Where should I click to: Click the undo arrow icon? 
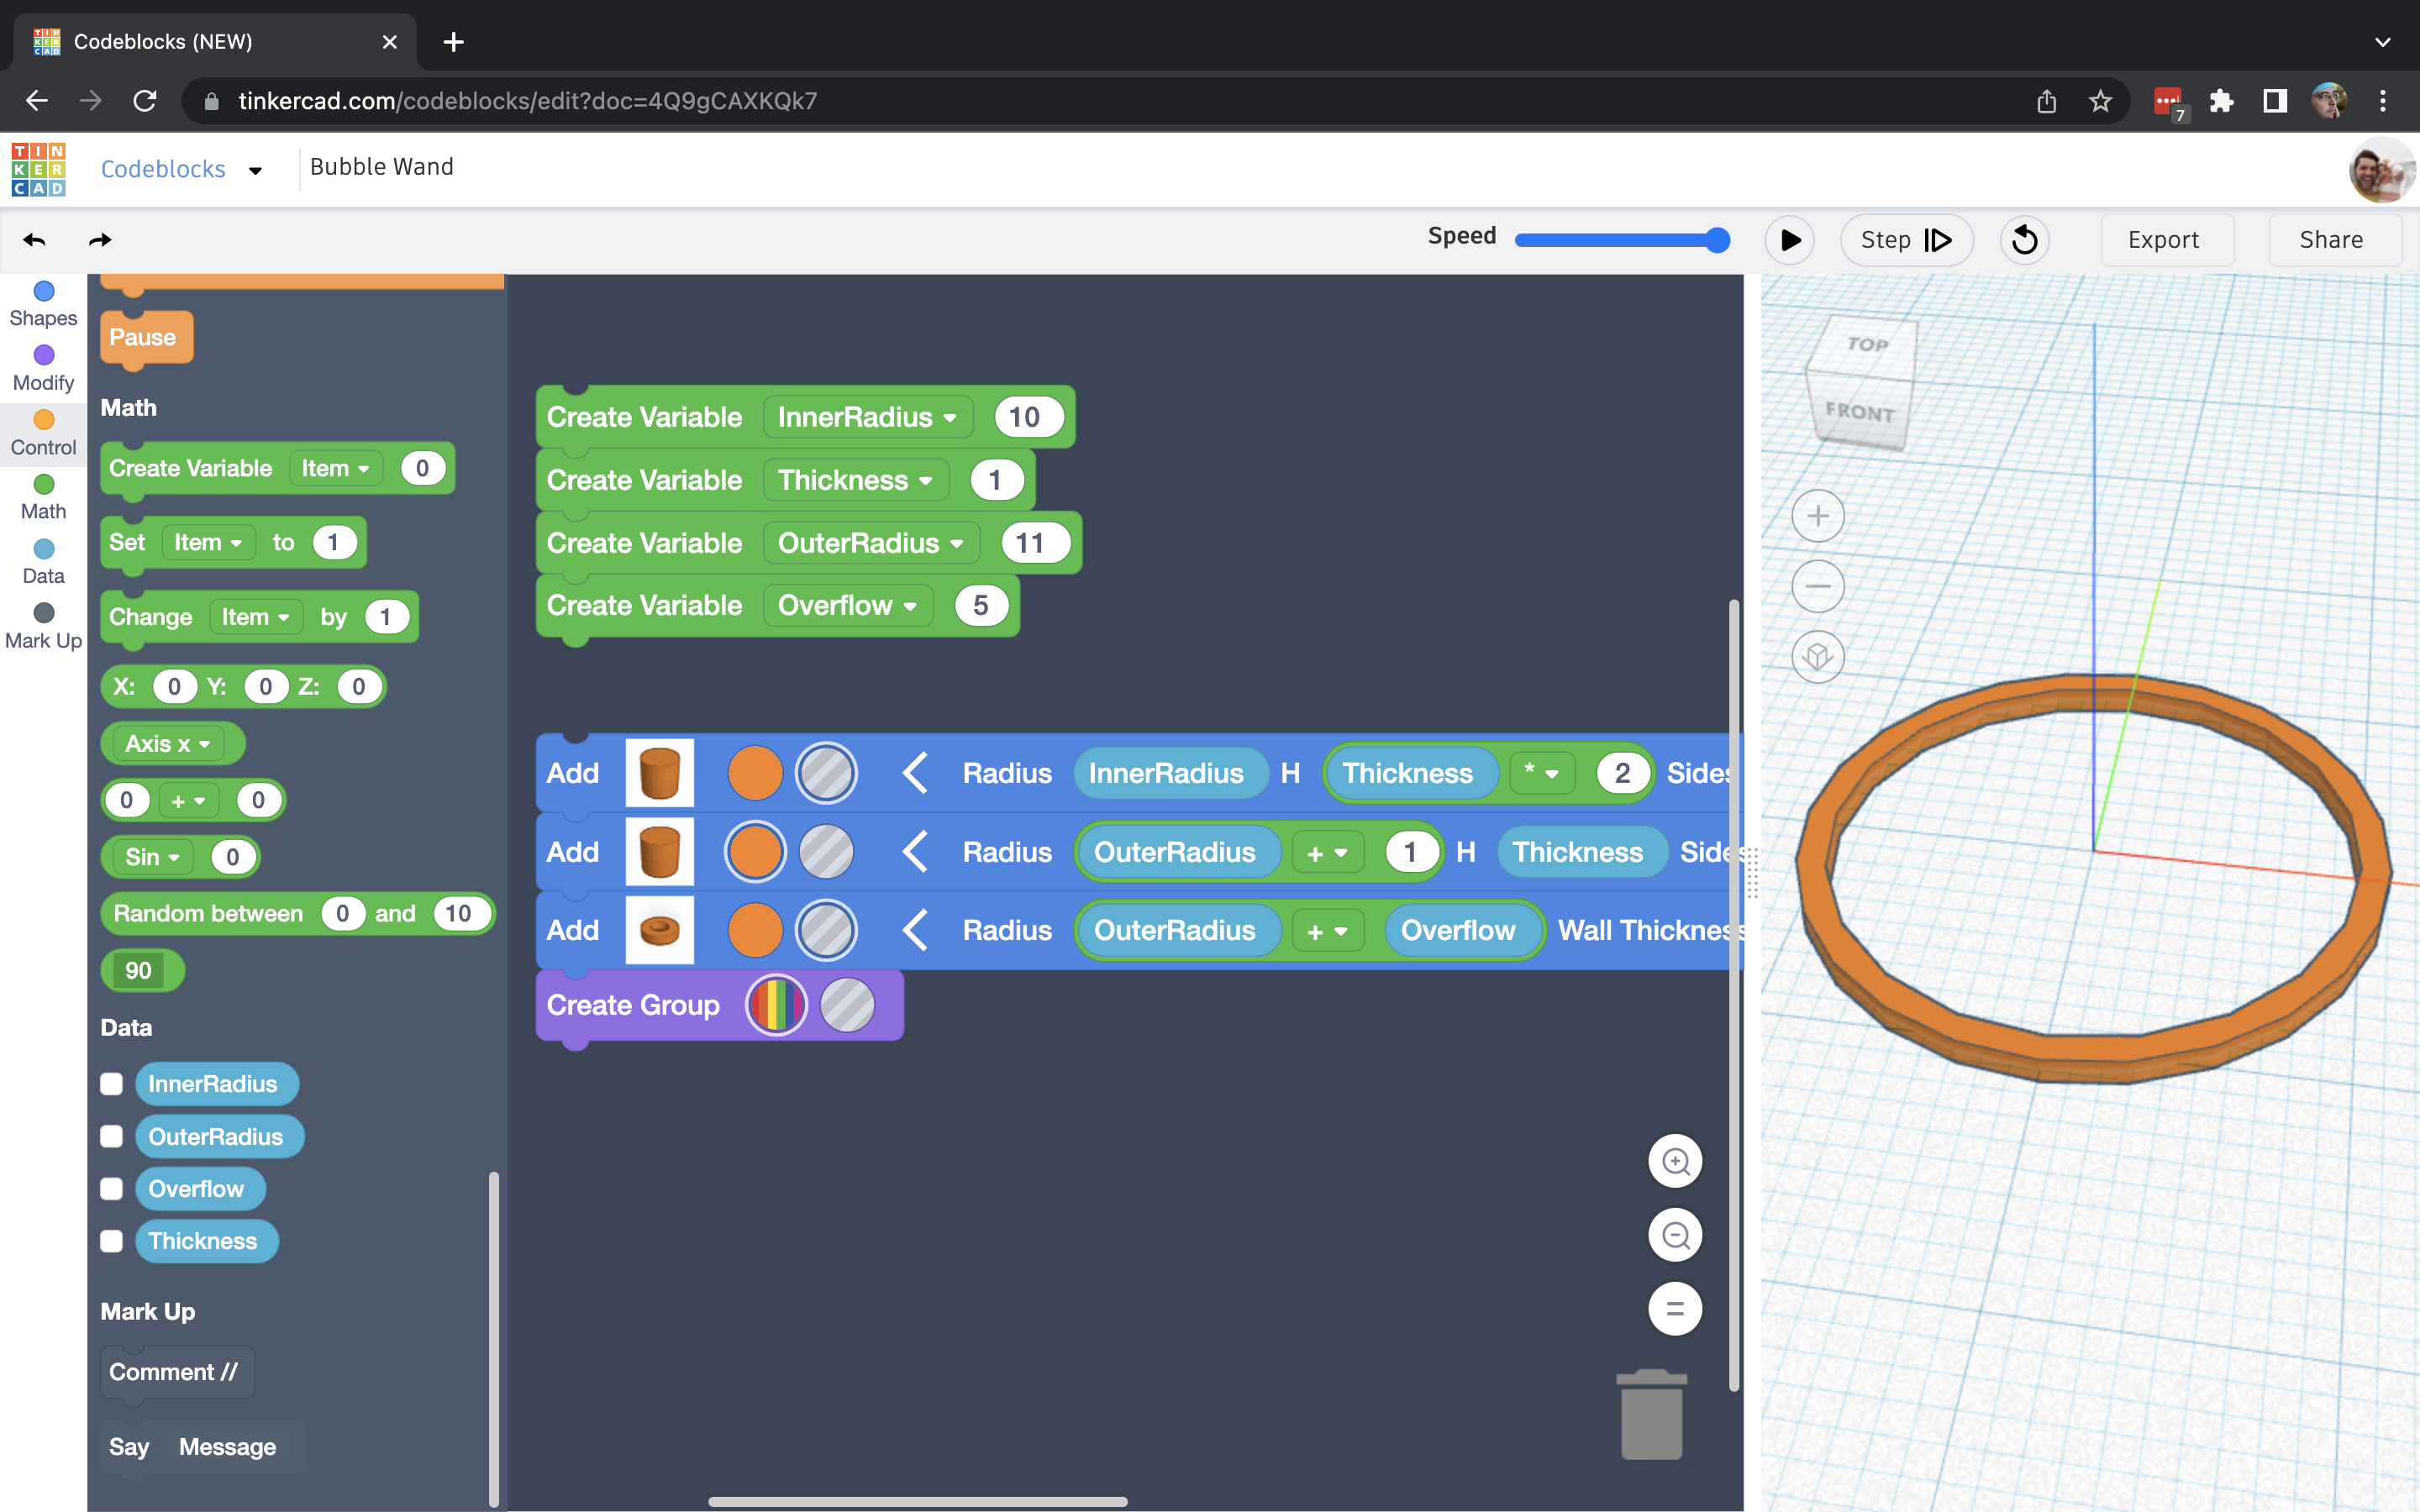(x=35, y=240)
